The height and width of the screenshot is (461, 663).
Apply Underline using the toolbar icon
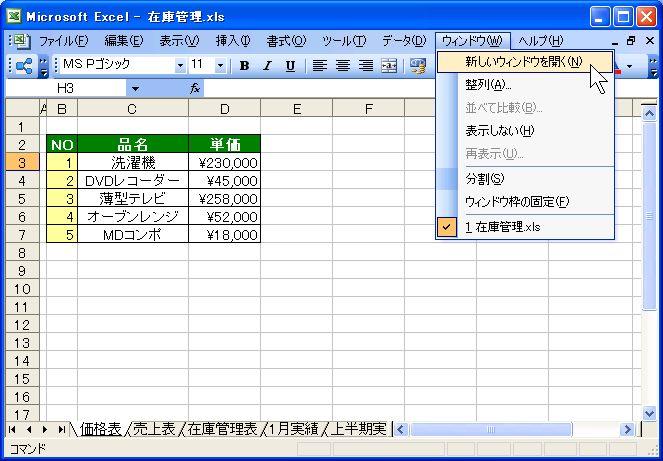pyautogui.click(x=290, y=66)
